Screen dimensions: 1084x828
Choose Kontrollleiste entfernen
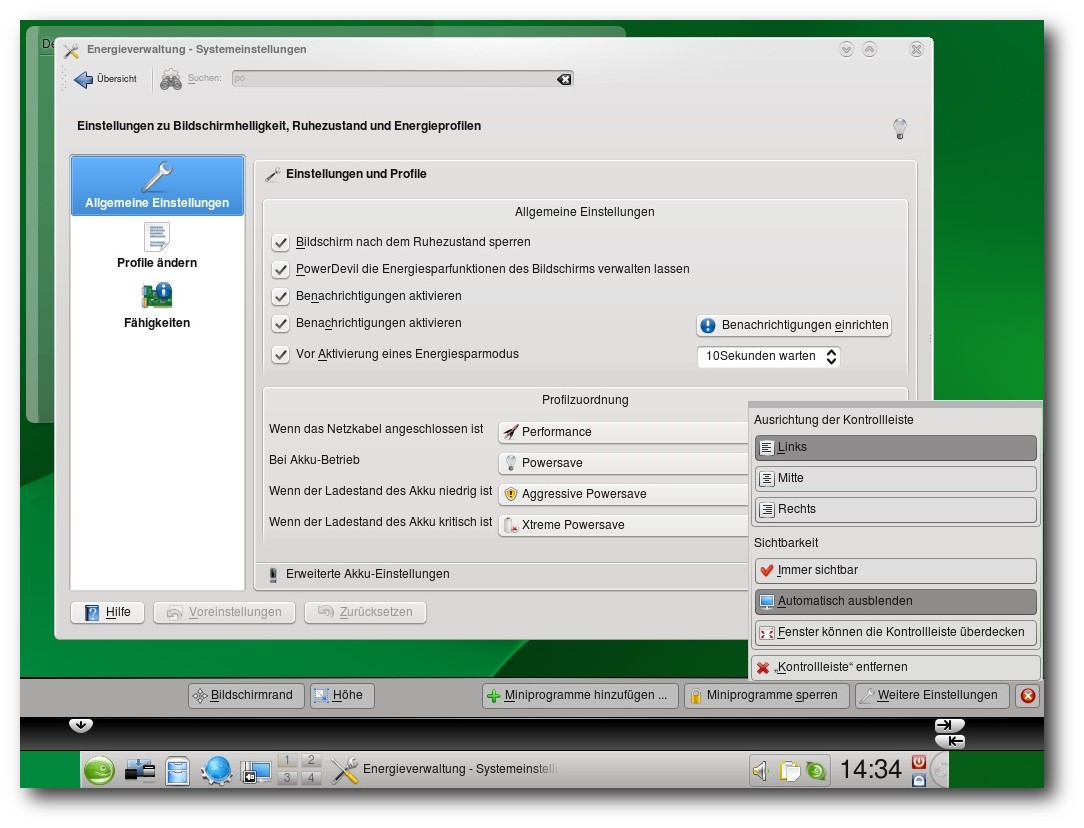(x=896, y=668)
